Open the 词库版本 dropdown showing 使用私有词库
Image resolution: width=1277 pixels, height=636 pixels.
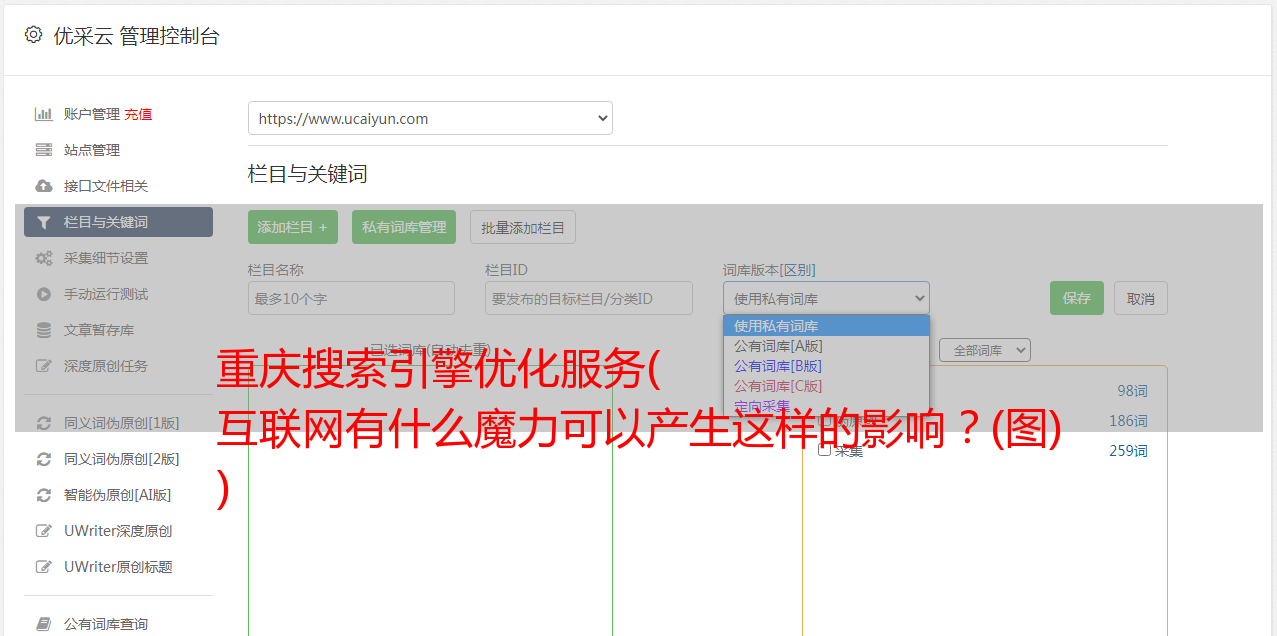coord(826,298)
